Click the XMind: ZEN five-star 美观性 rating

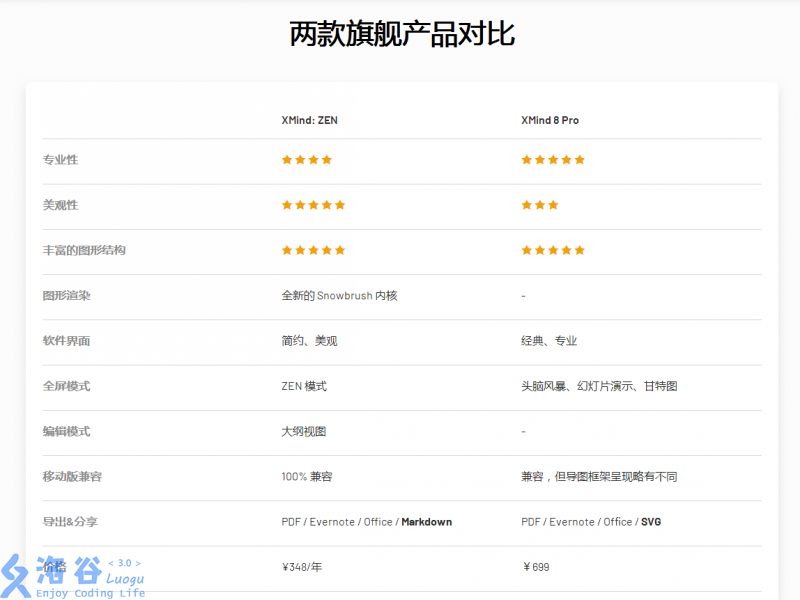tap(313, 205)
